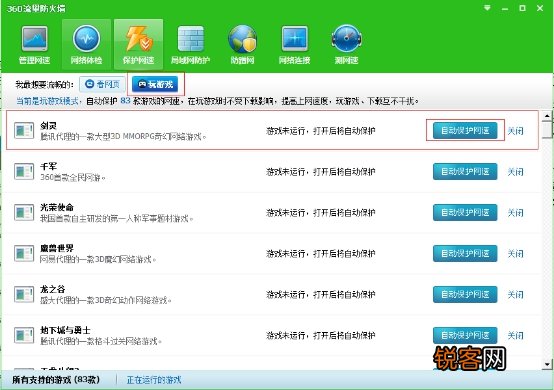Click 关闭 link for 地下城与勇士
The width and height of the screenshot is (554, 390).
(x=515, y=336)
